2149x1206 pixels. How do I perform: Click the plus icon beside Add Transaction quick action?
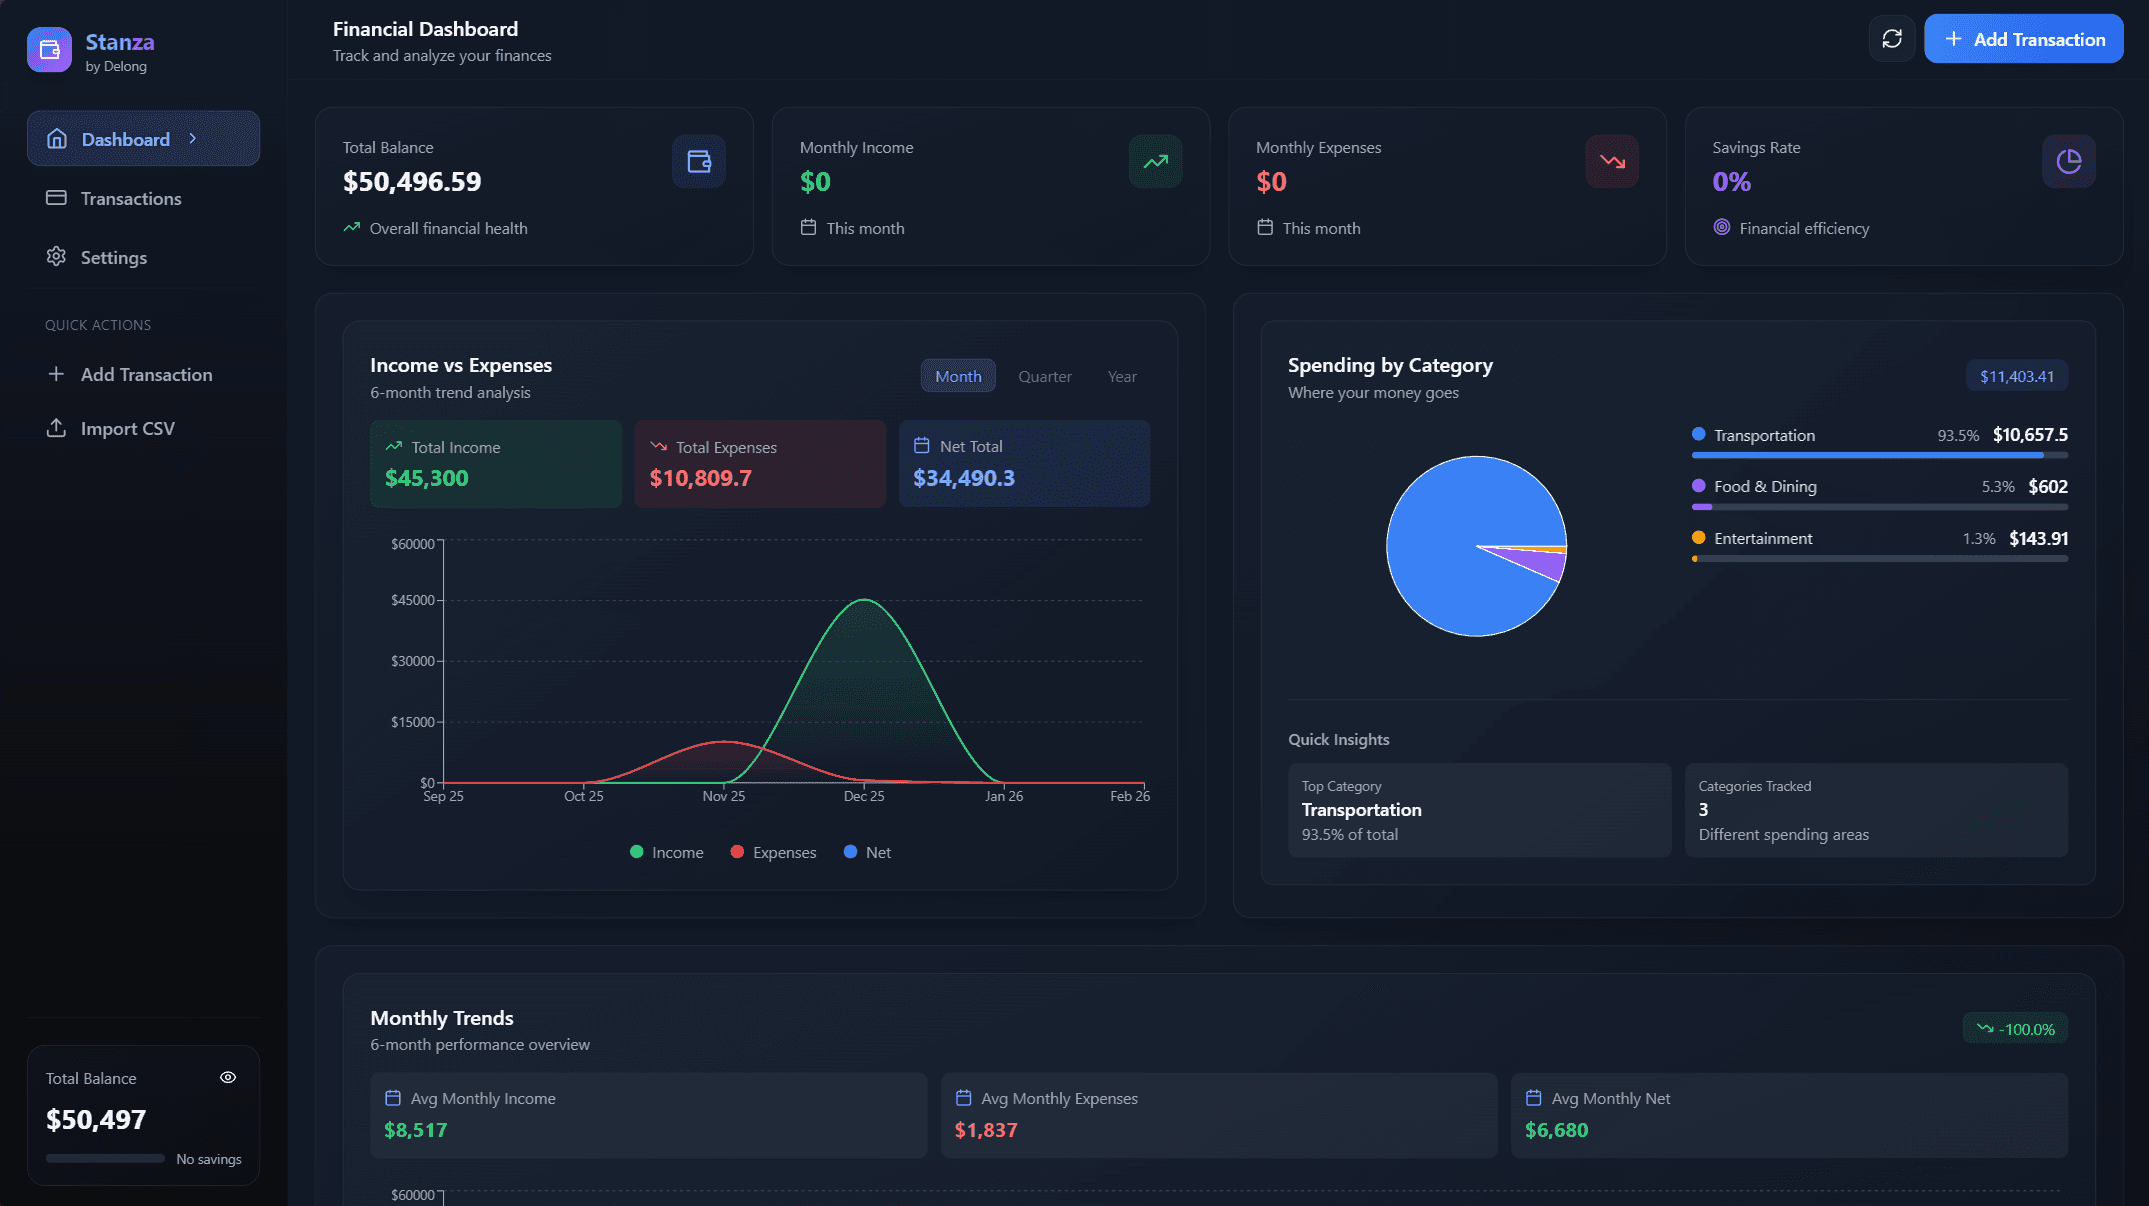coord(57,374)
